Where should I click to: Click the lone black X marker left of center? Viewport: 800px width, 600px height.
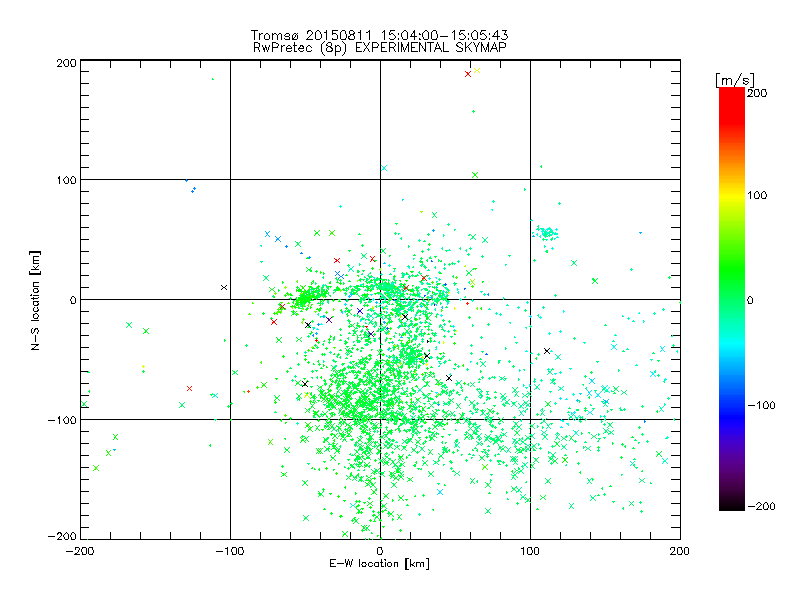click(x=223, y=288)
